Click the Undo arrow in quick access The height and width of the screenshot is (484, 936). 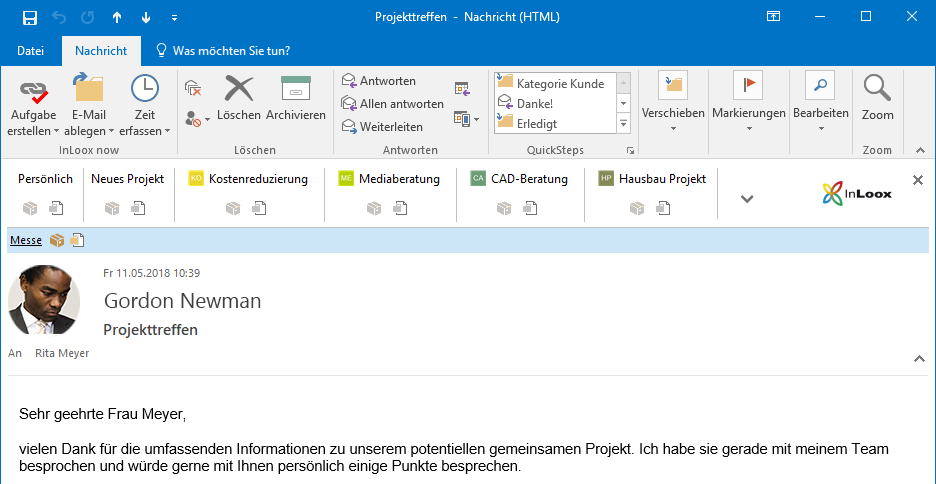(x=59, y=17)
